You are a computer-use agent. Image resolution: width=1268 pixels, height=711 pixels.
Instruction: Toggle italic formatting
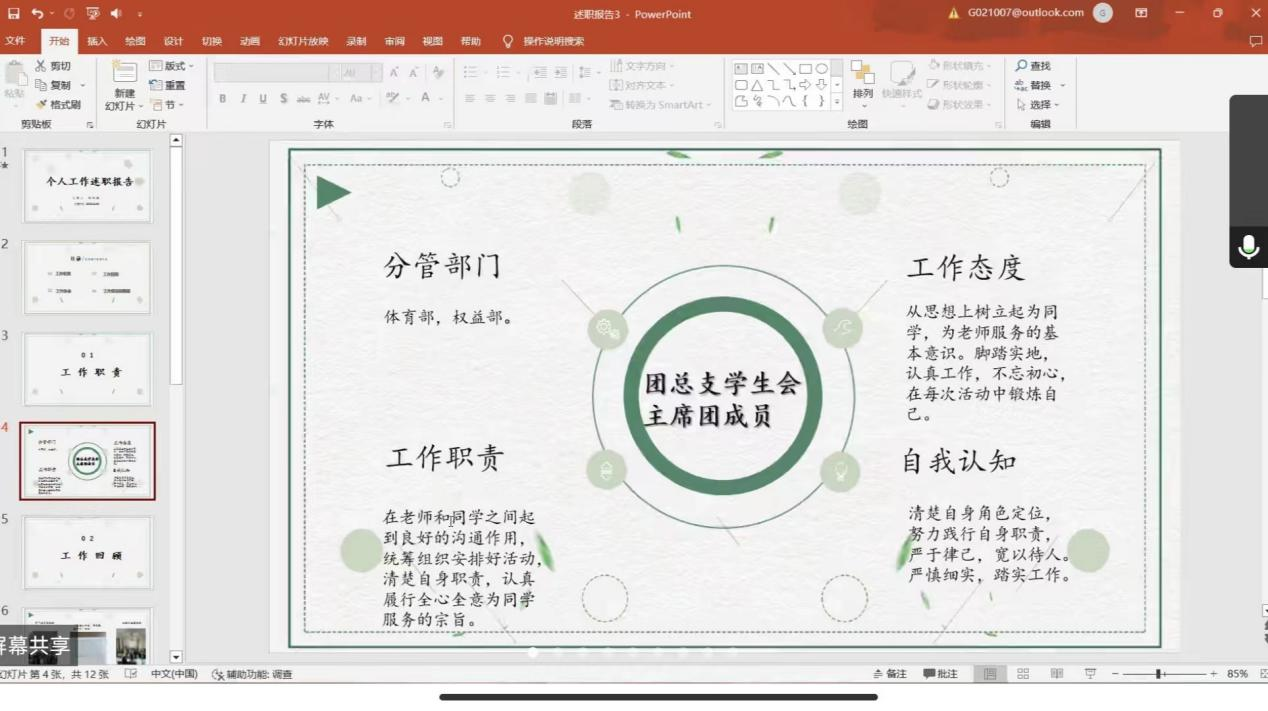[242, 98]
